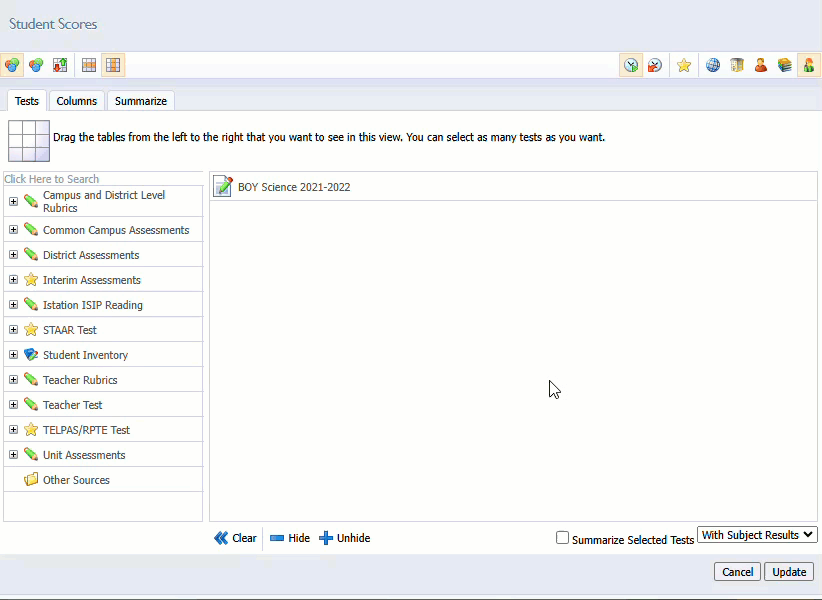Expand Student Inventory node
Viewport: 822px width, 600px height.
[x=14, y=355]
